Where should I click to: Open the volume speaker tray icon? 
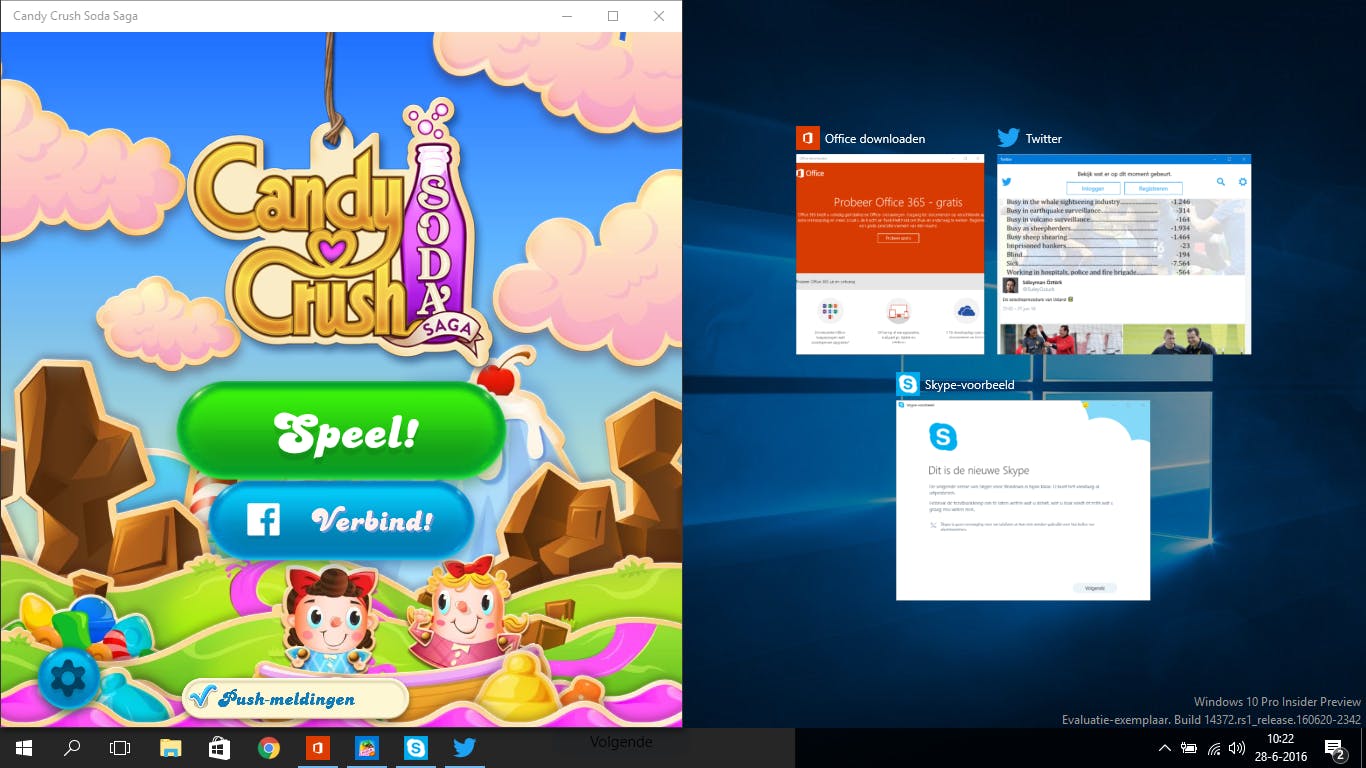1237,748
